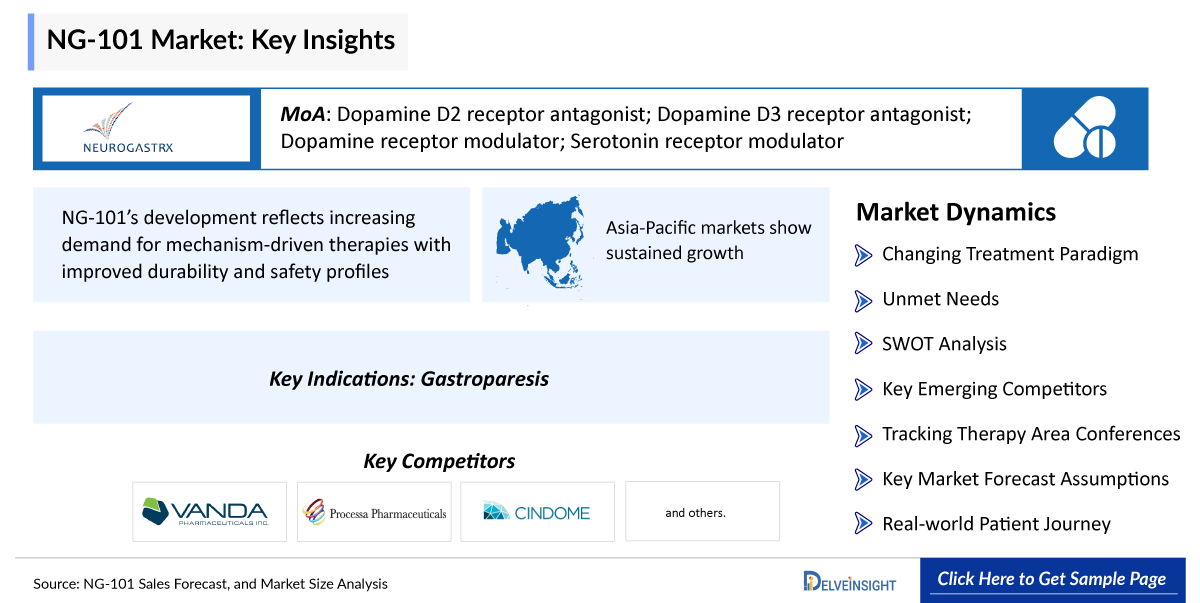This screenshot has height=603, width=1200.
Task: Click arrow icon beside Unmet Needs
Action: (863, 300)
